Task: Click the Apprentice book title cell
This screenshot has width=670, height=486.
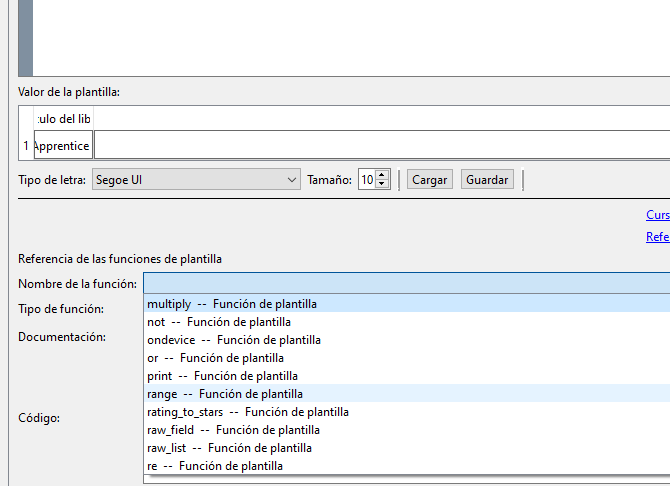Action: 63,145
